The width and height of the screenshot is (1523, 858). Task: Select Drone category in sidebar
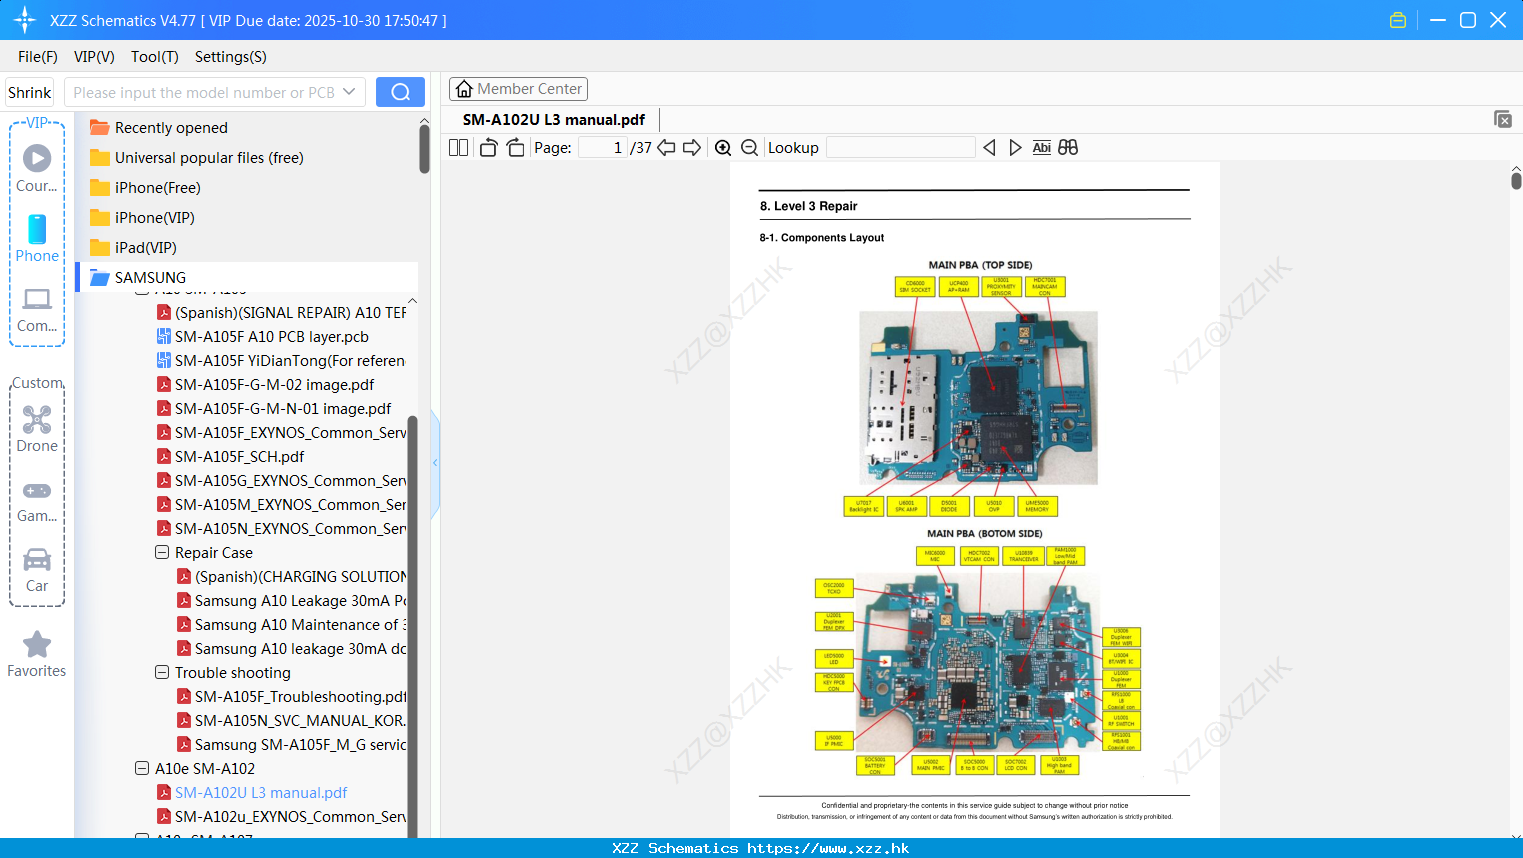(x=37, y=429)
